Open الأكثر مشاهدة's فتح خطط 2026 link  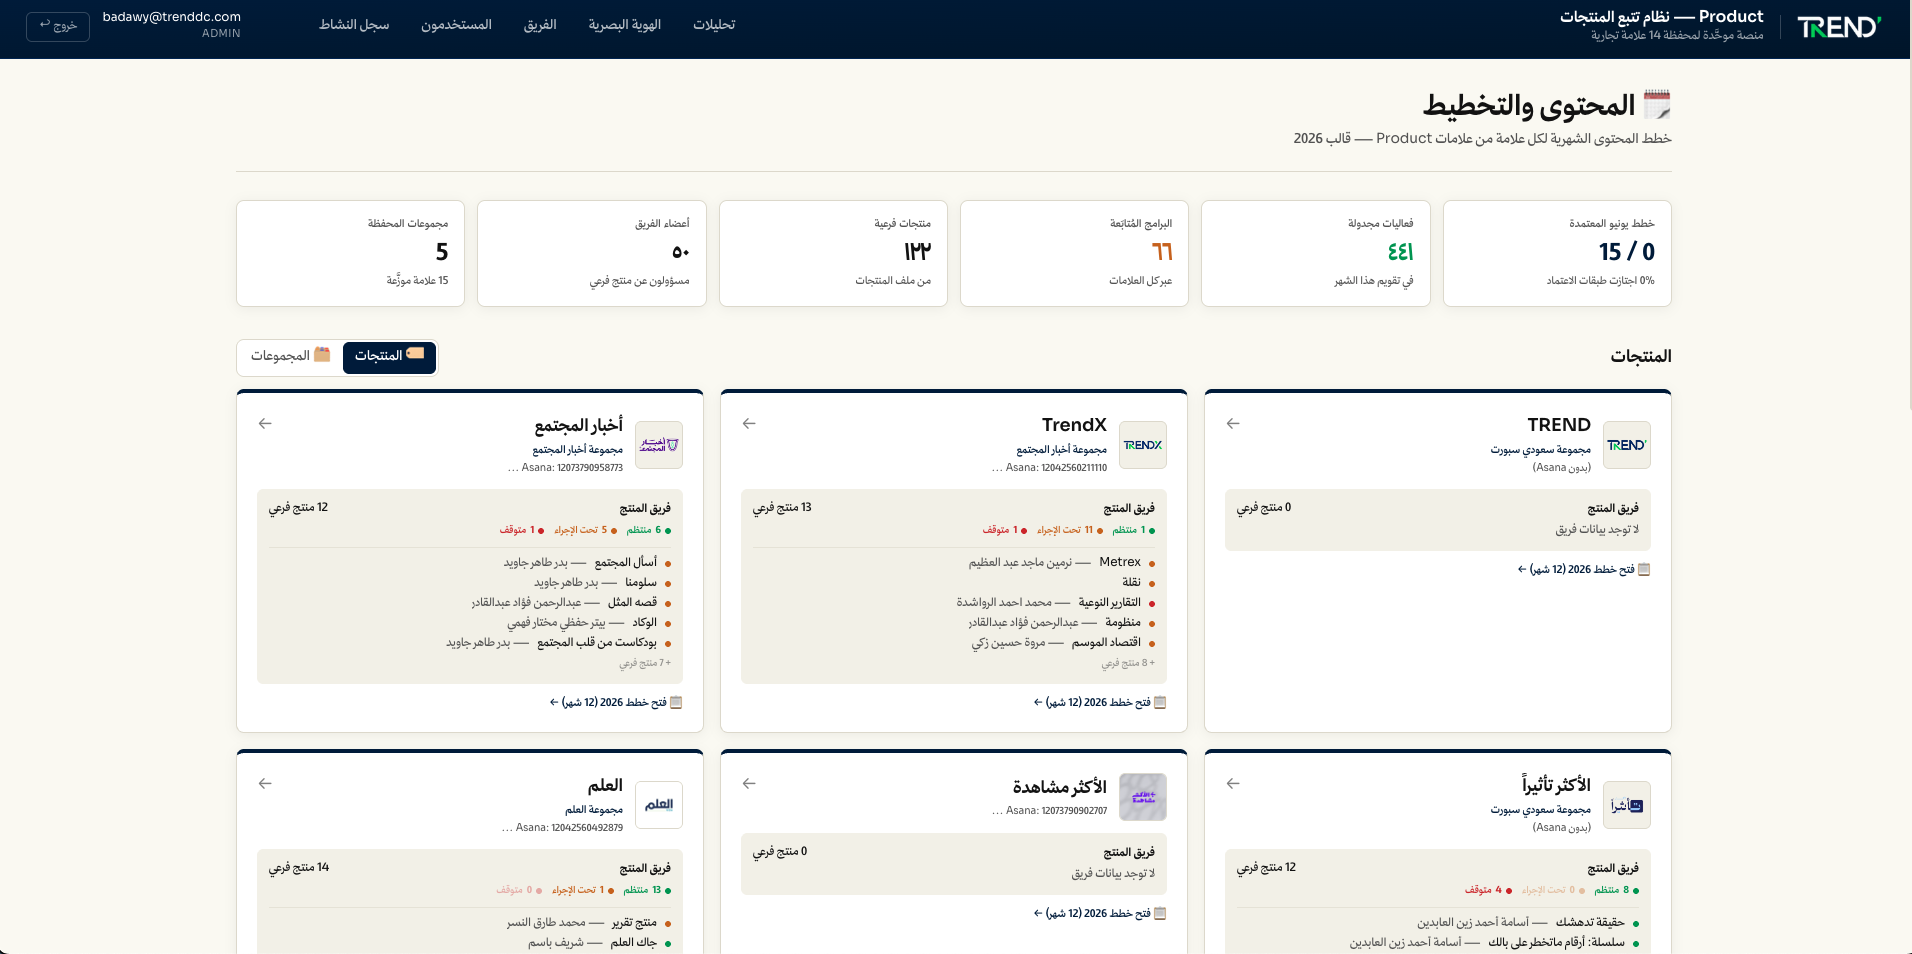[1100, 913]
